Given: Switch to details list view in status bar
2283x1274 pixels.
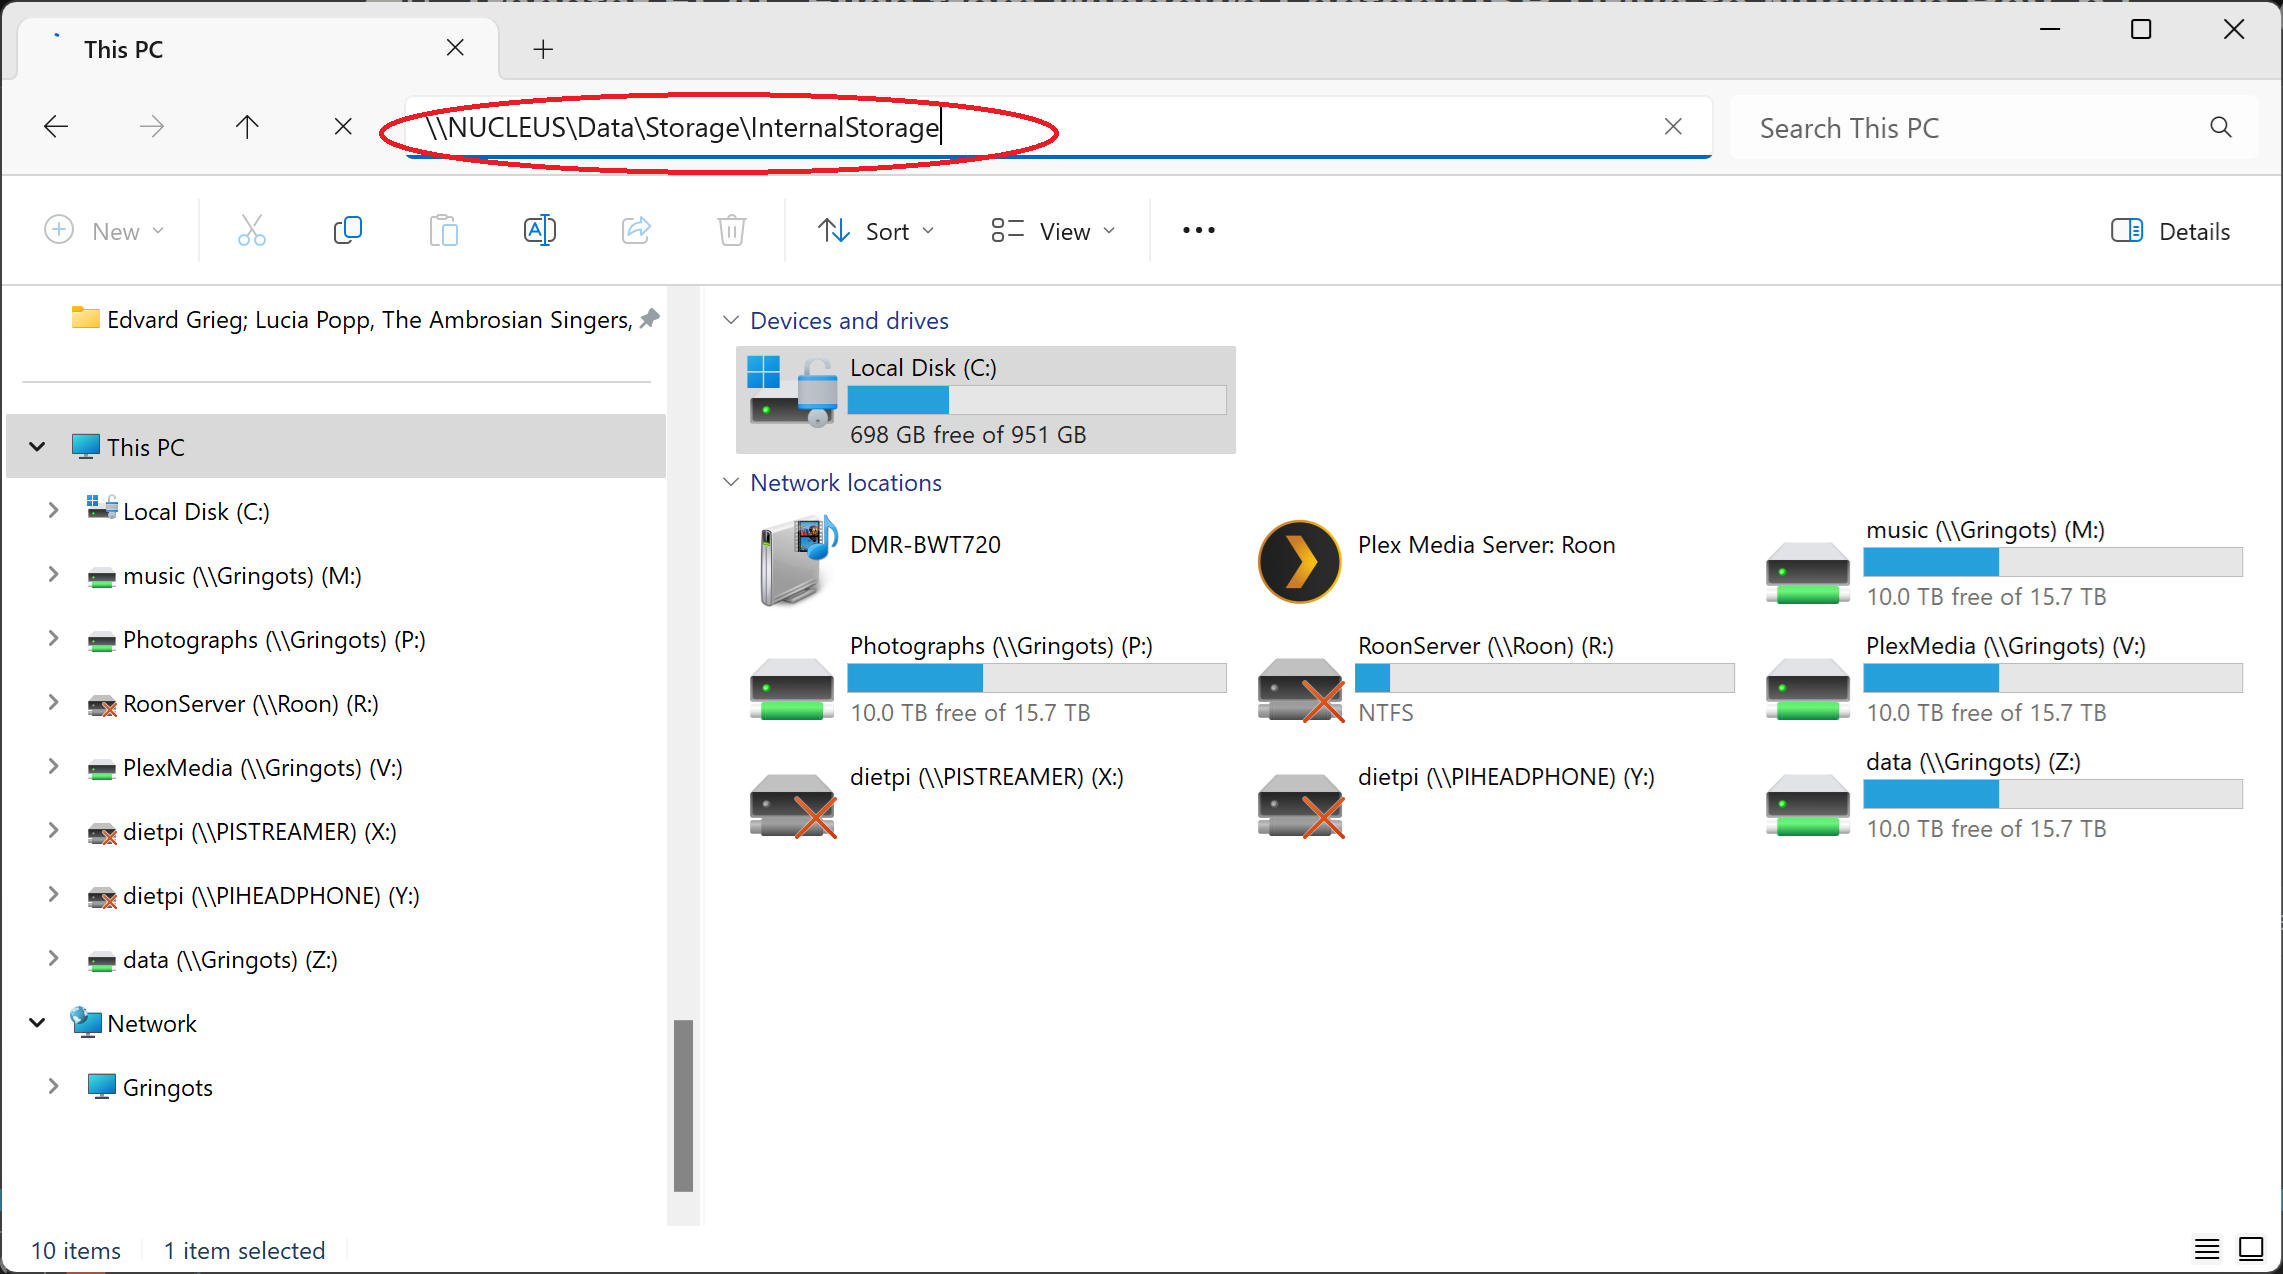Looking at the screenshot, I should click(2207, 1249).
